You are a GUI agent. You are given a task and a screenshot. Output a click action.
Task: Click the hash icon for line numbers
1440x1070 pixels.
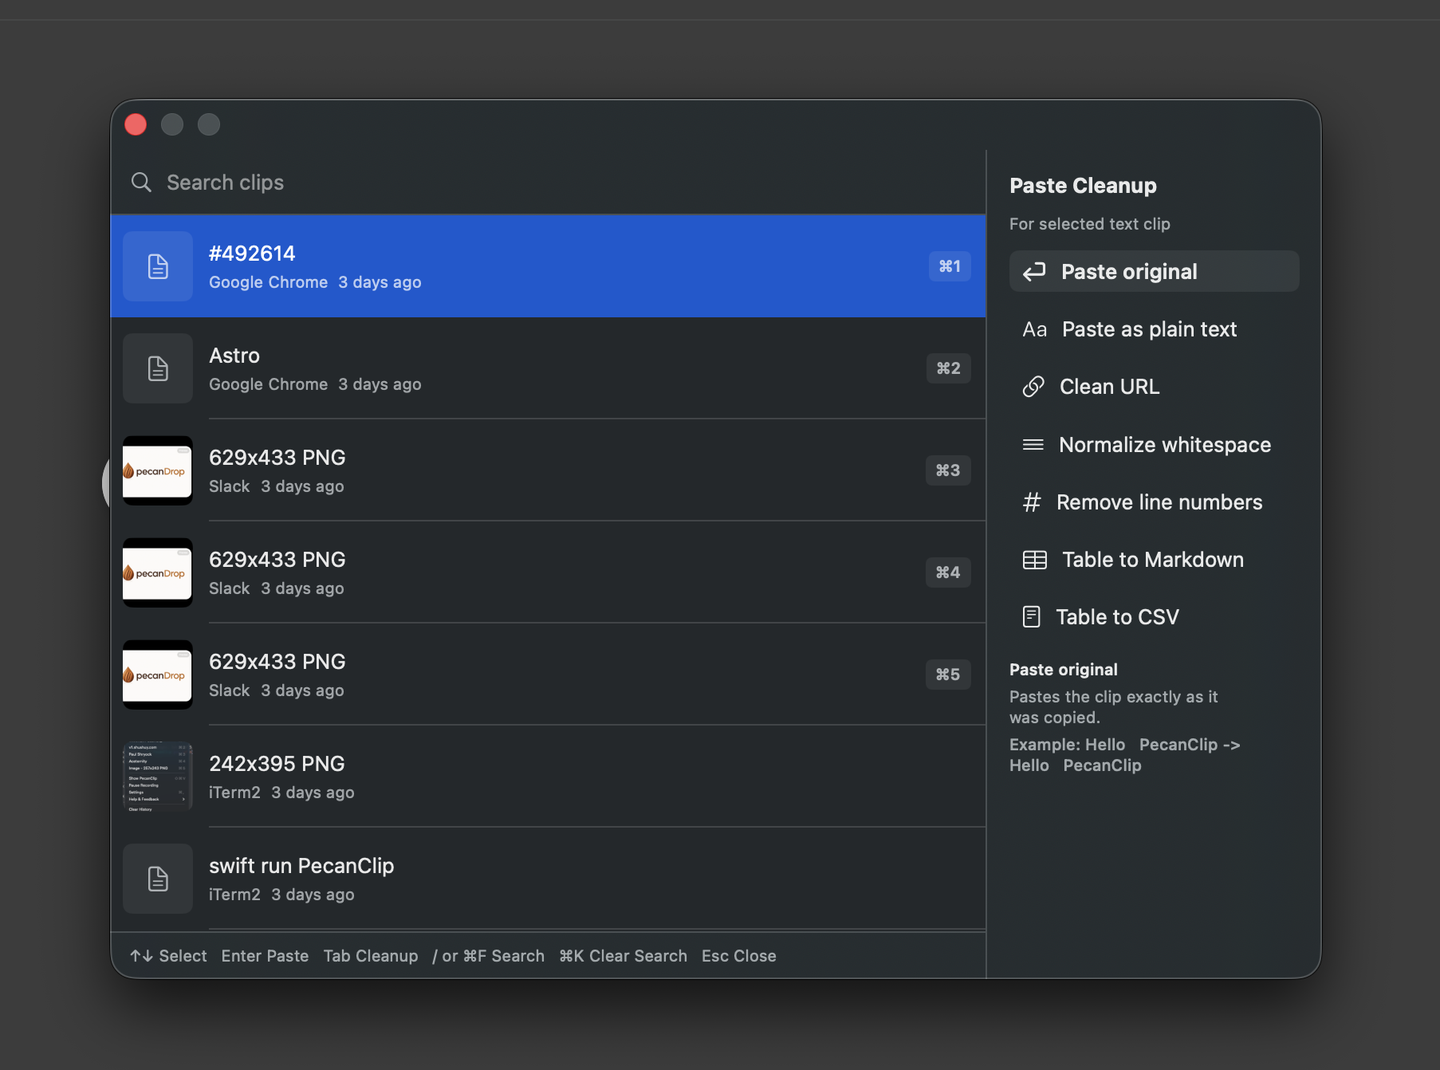point(1032,502)
